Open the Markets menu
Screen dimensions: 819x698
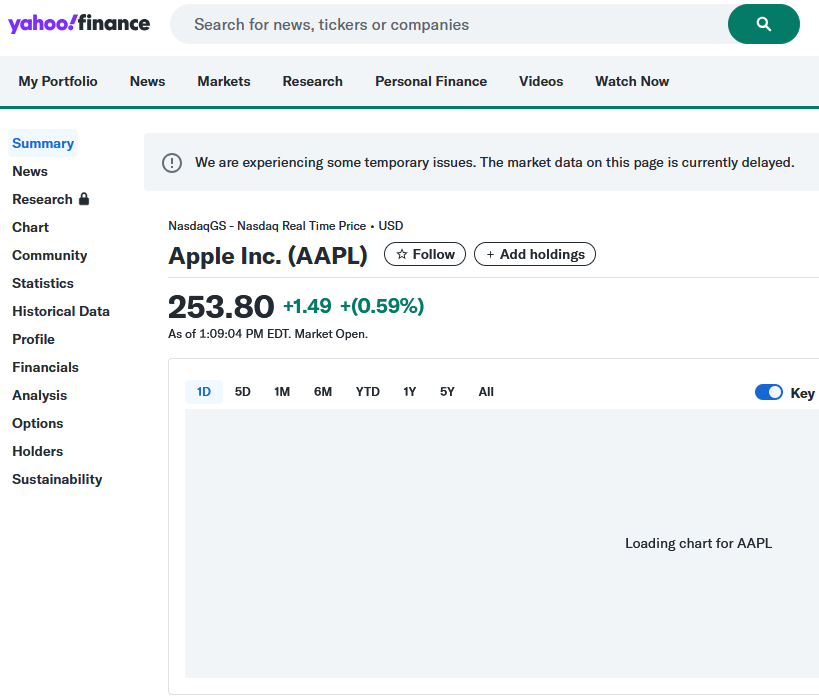(224, 81)
